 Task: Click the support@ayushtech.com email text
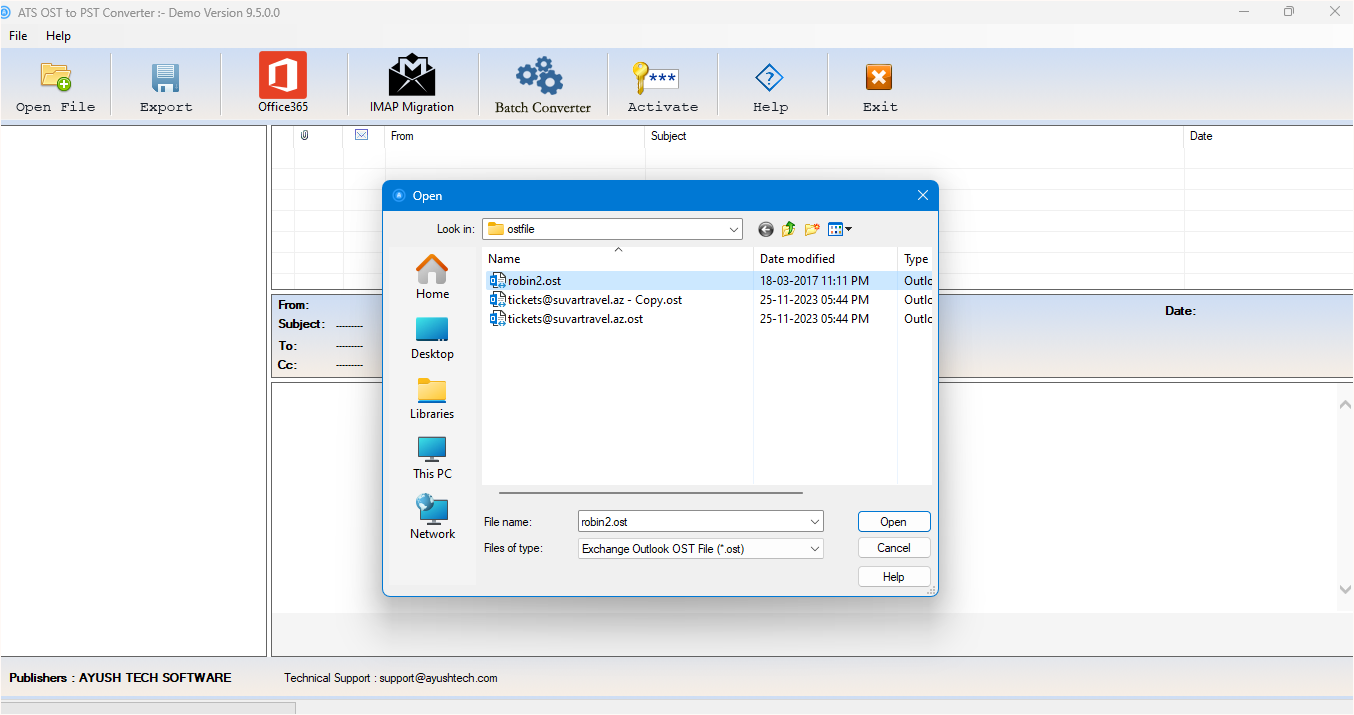click(x=438, y=678)
